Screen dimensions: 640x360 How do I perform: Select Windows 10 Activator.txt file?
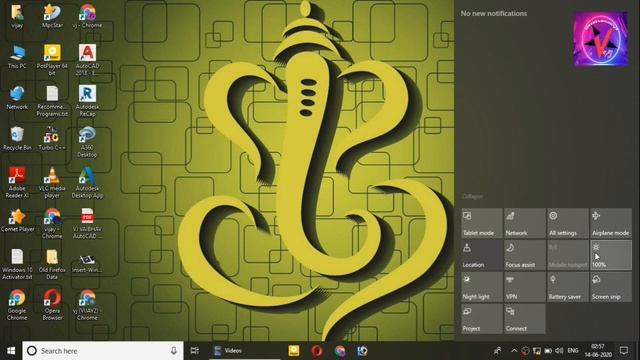(17, 264)
